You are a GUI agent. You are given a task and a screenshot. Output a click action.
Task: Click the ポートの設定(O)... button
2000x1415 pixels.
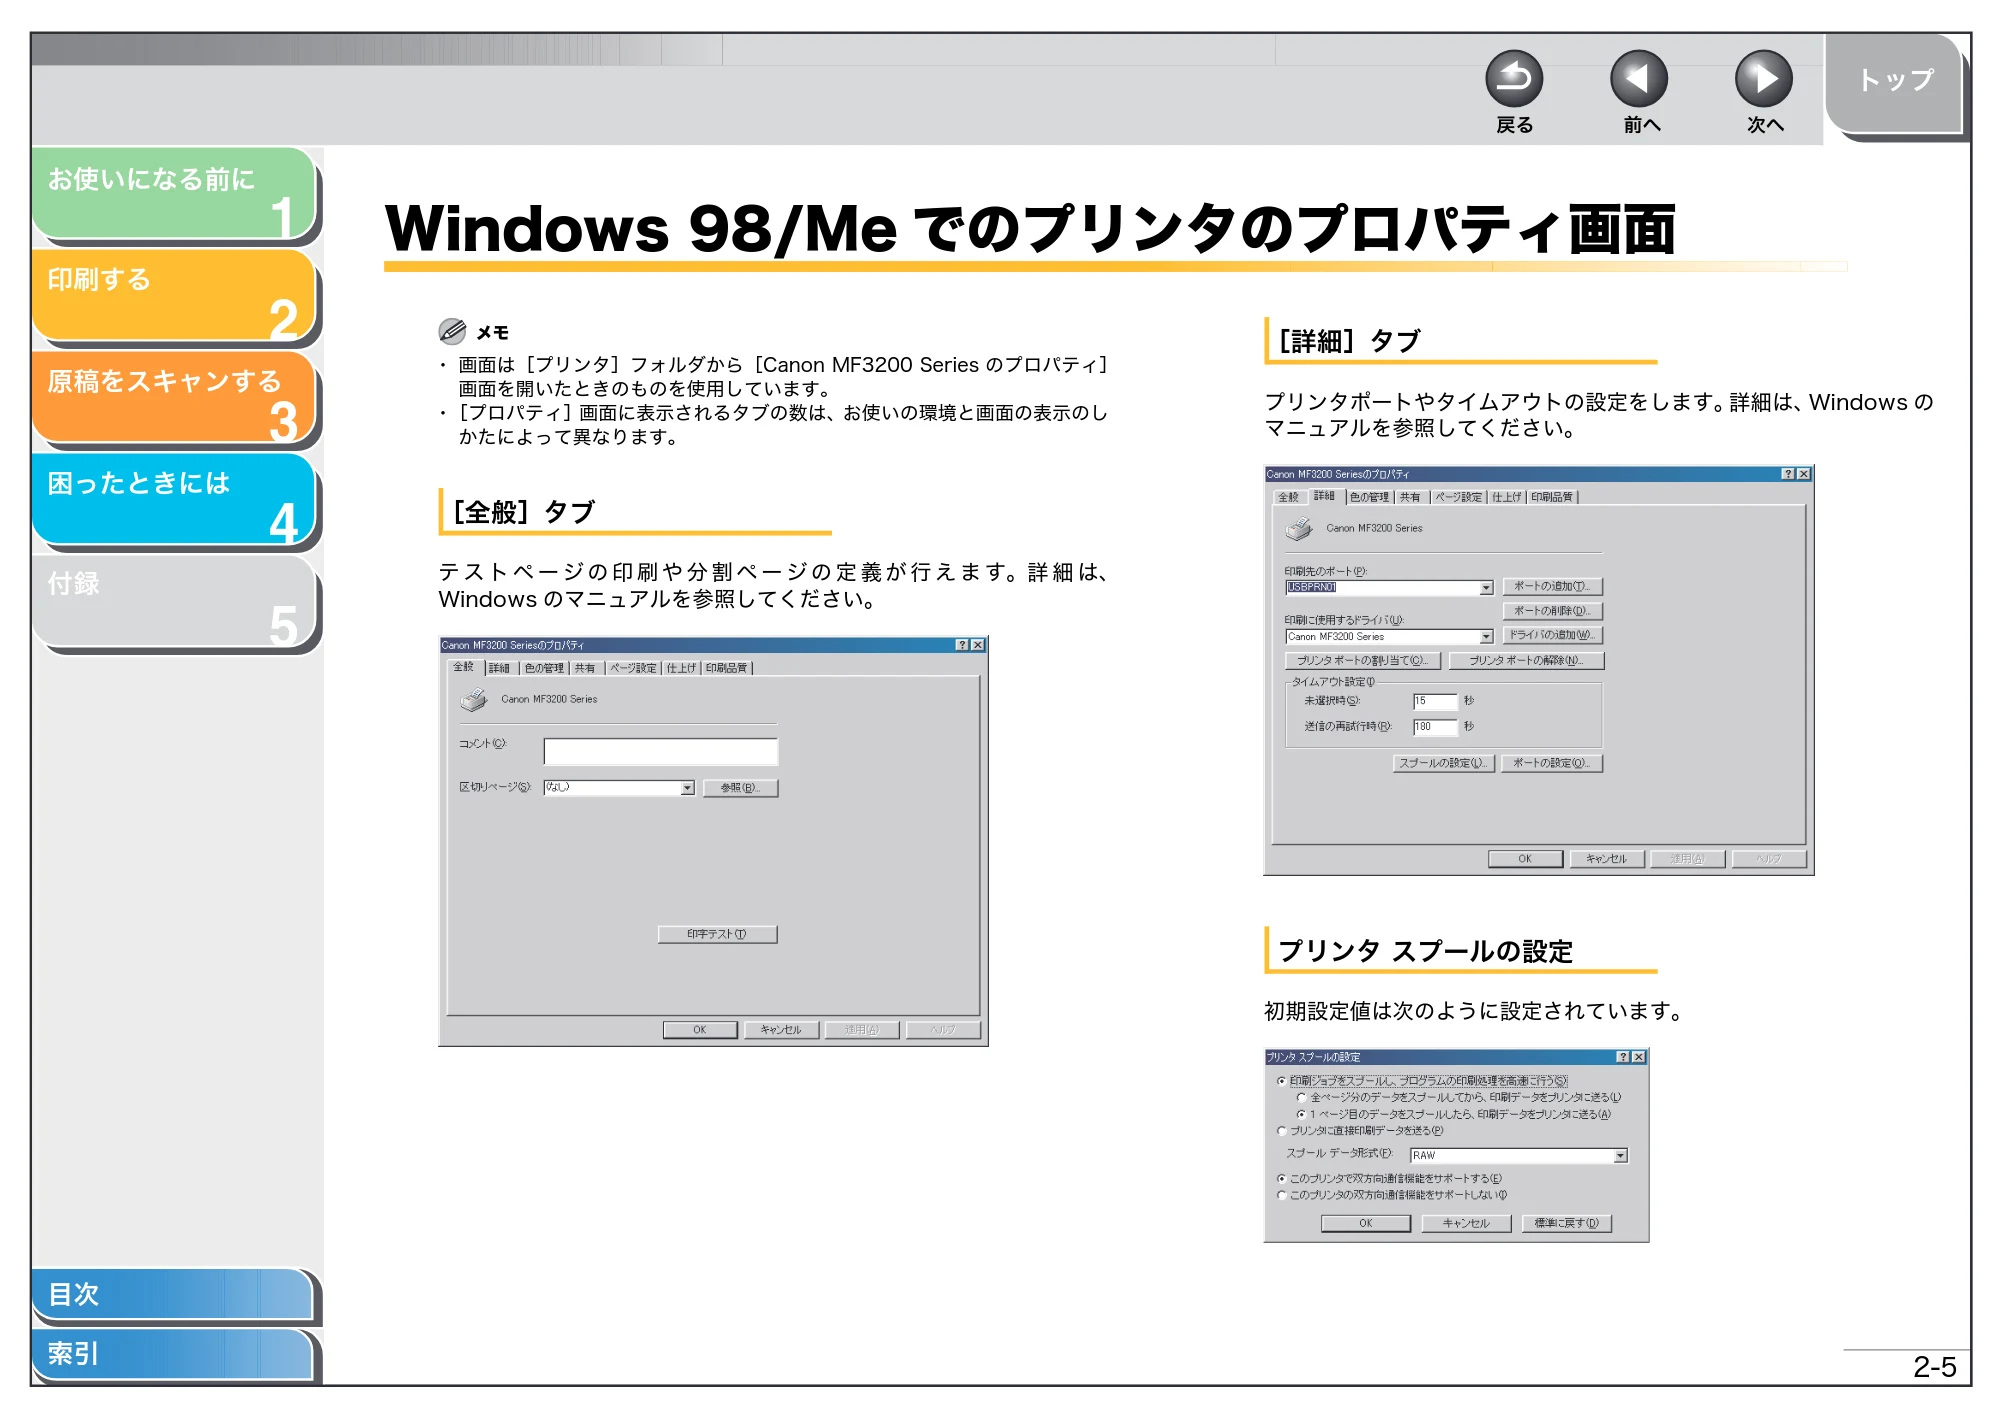click(1552, 763)
